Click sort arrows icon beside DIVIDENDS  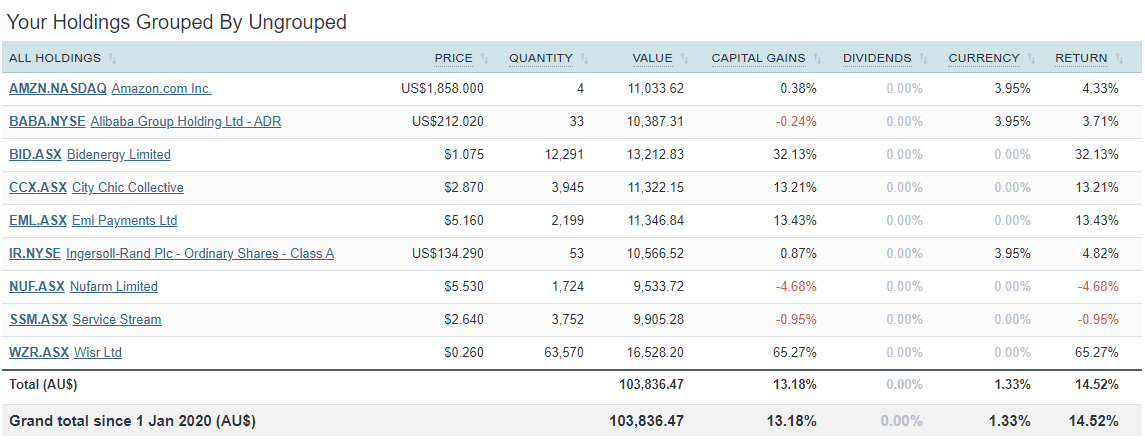pyautogui.click(x=923, y=58)
